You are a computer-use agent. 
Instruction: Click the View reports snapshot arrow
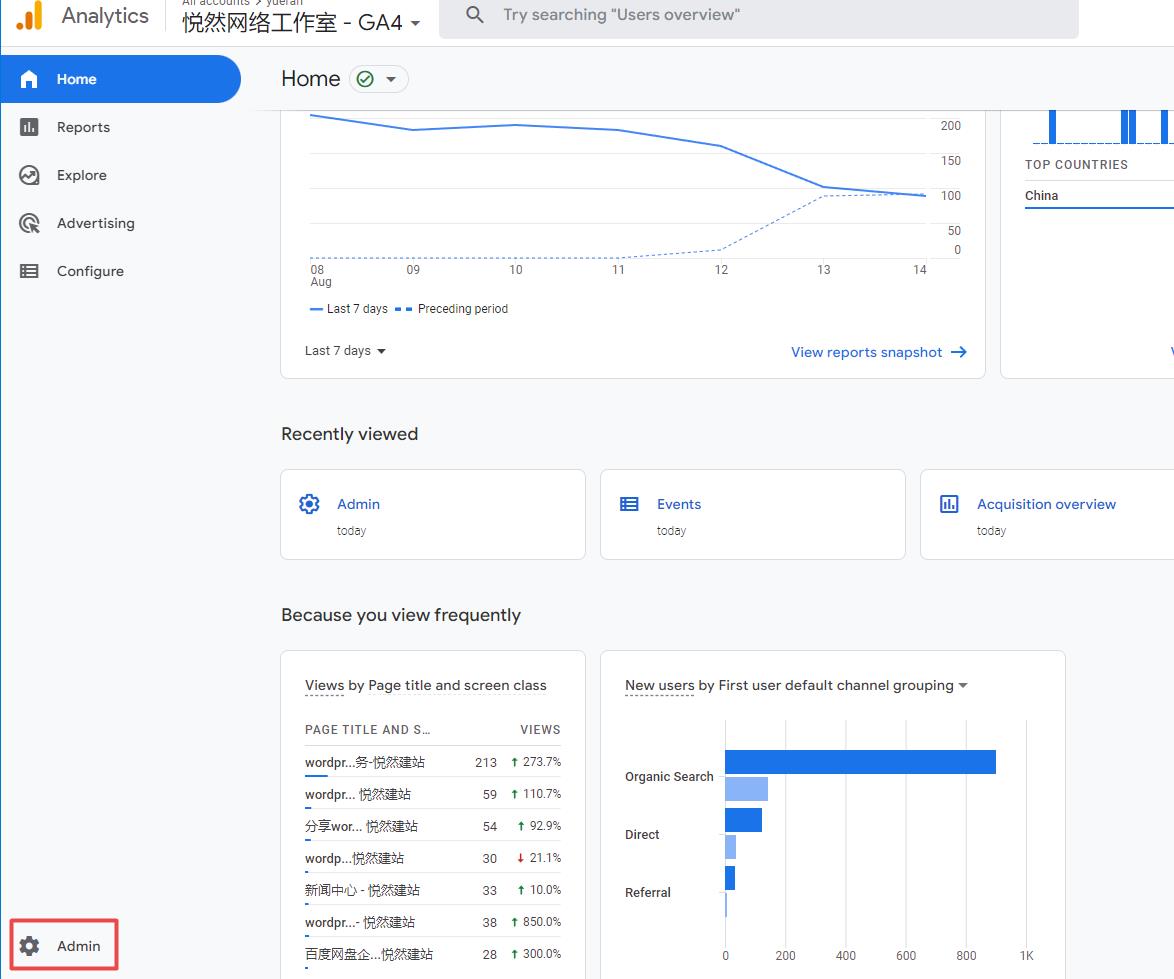point(958,352)
